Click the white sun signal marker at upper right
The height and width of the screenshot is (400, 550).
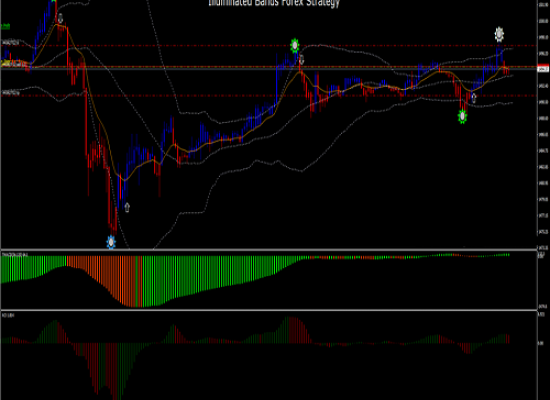[x=499, y=34]
